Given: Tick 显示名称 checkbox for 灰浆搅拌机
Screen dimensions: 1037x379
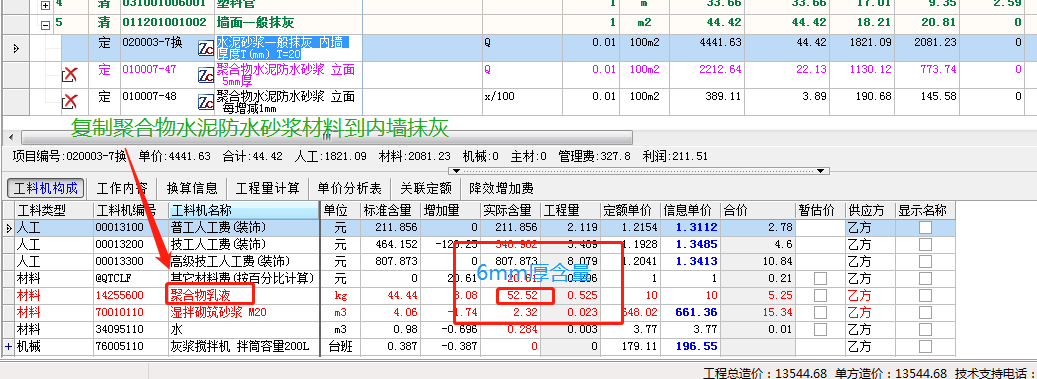Looking at the screenshot, I should point(925,346).
